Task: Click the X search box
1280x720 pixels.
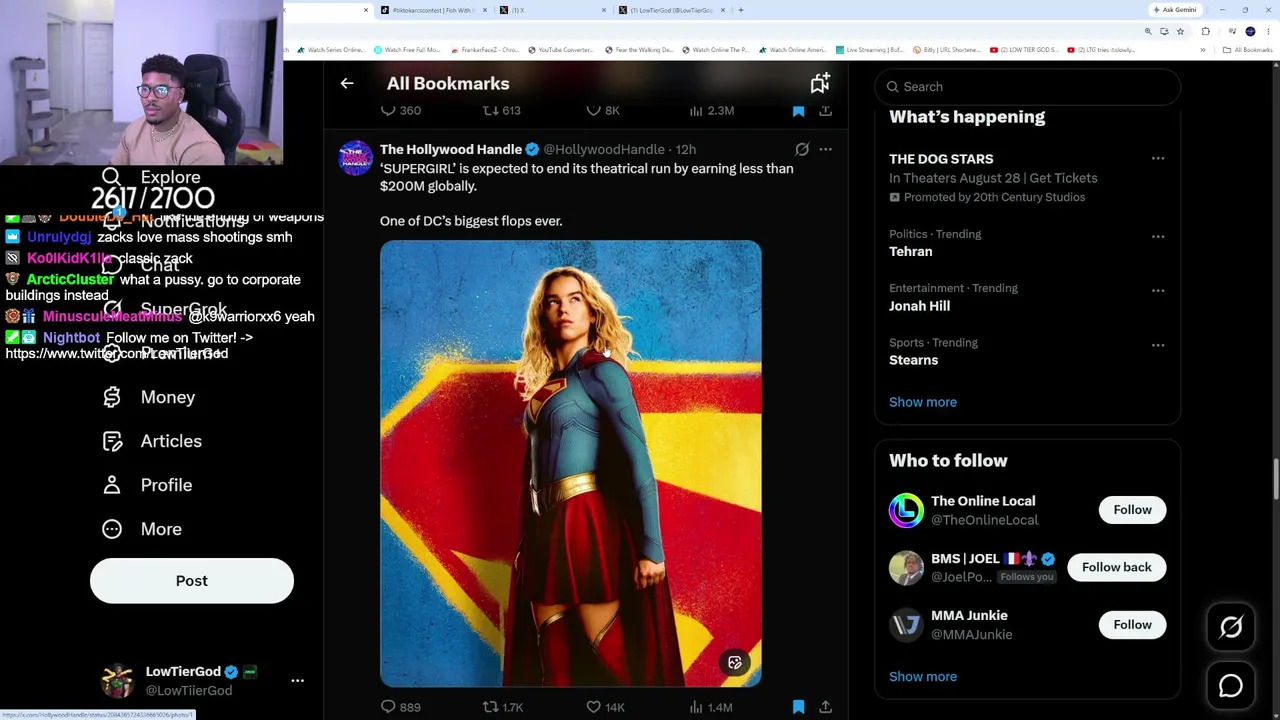Action: (1028, 87)
